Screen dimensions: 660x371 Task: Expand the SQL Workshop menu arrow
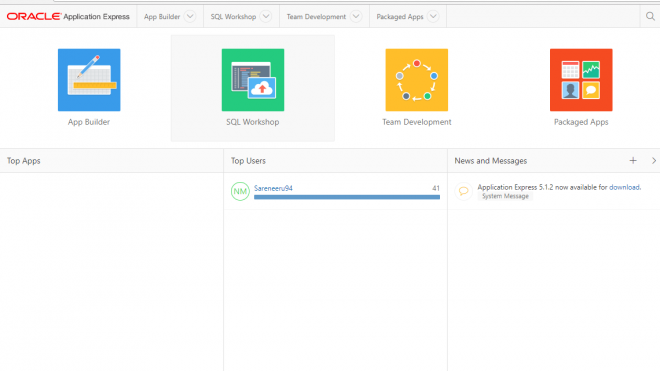[266, 16]
